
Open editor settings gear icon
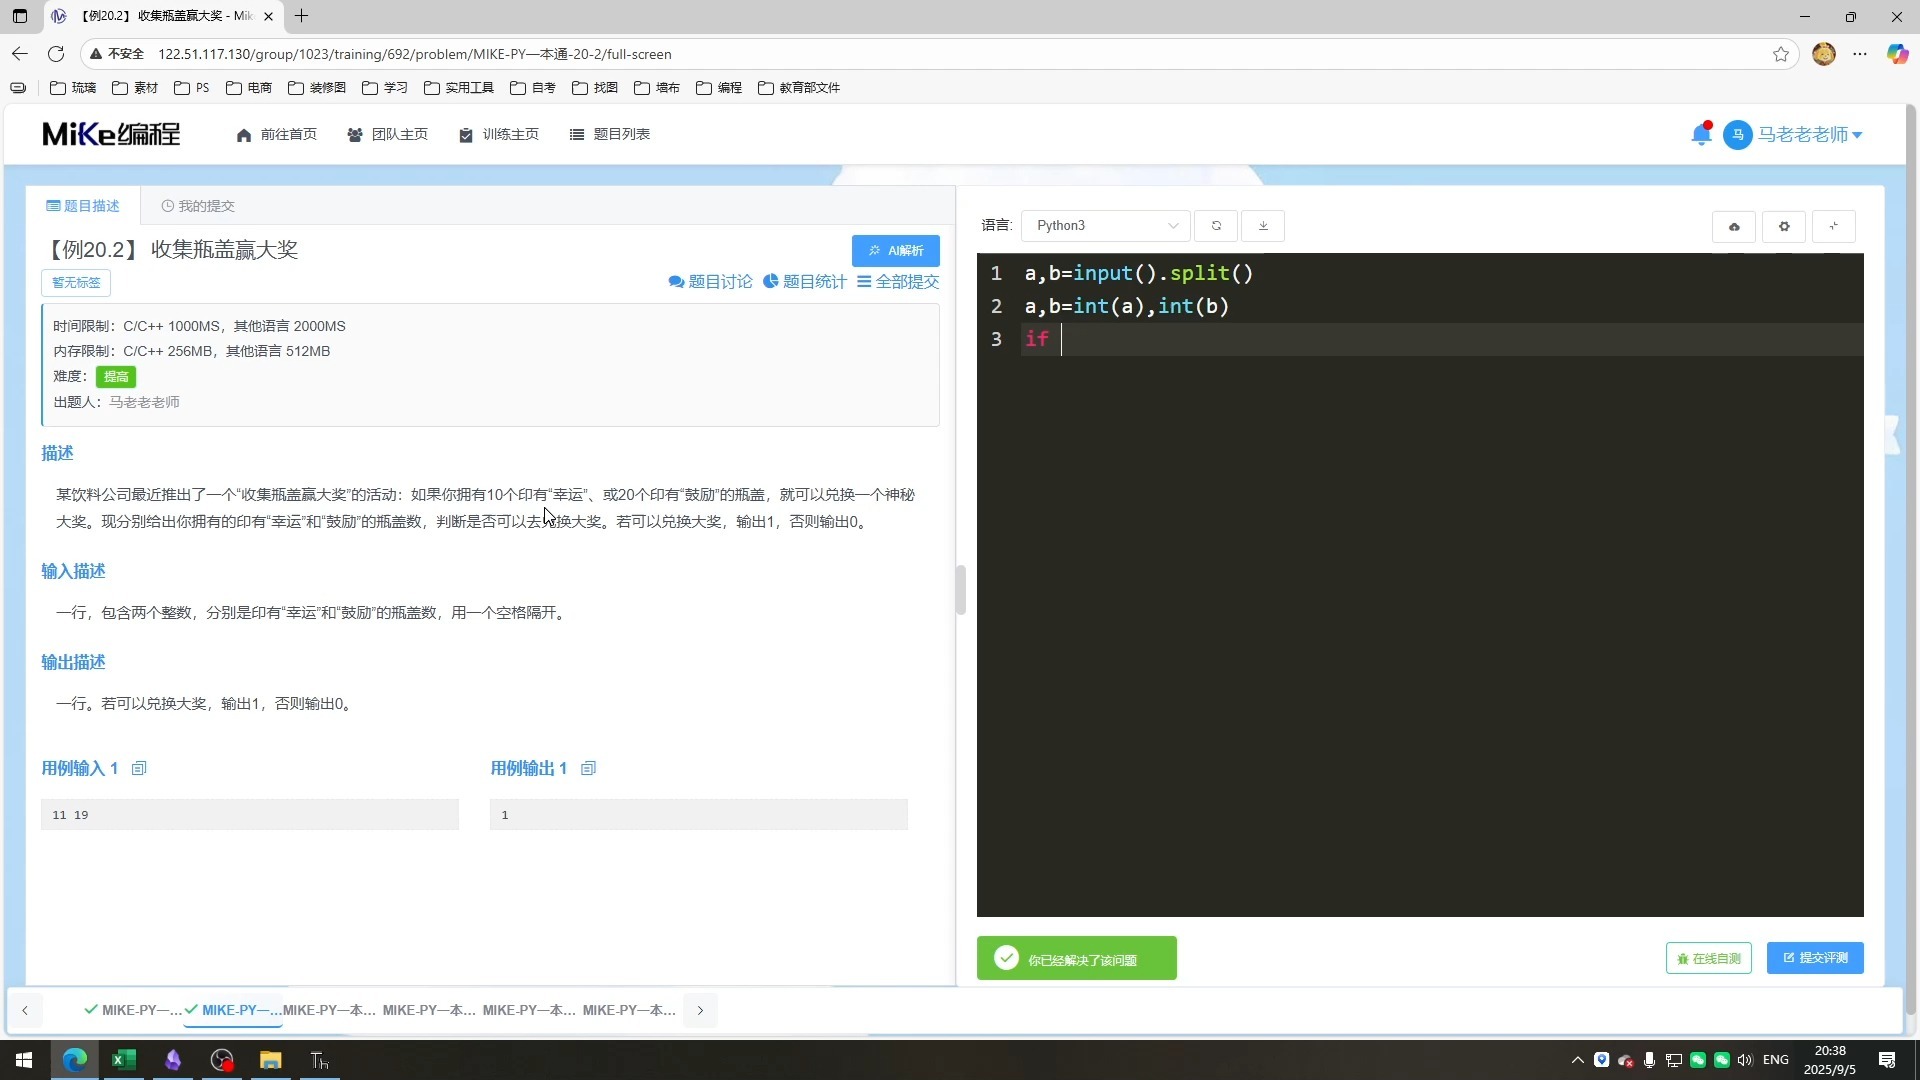(1784, 227)
